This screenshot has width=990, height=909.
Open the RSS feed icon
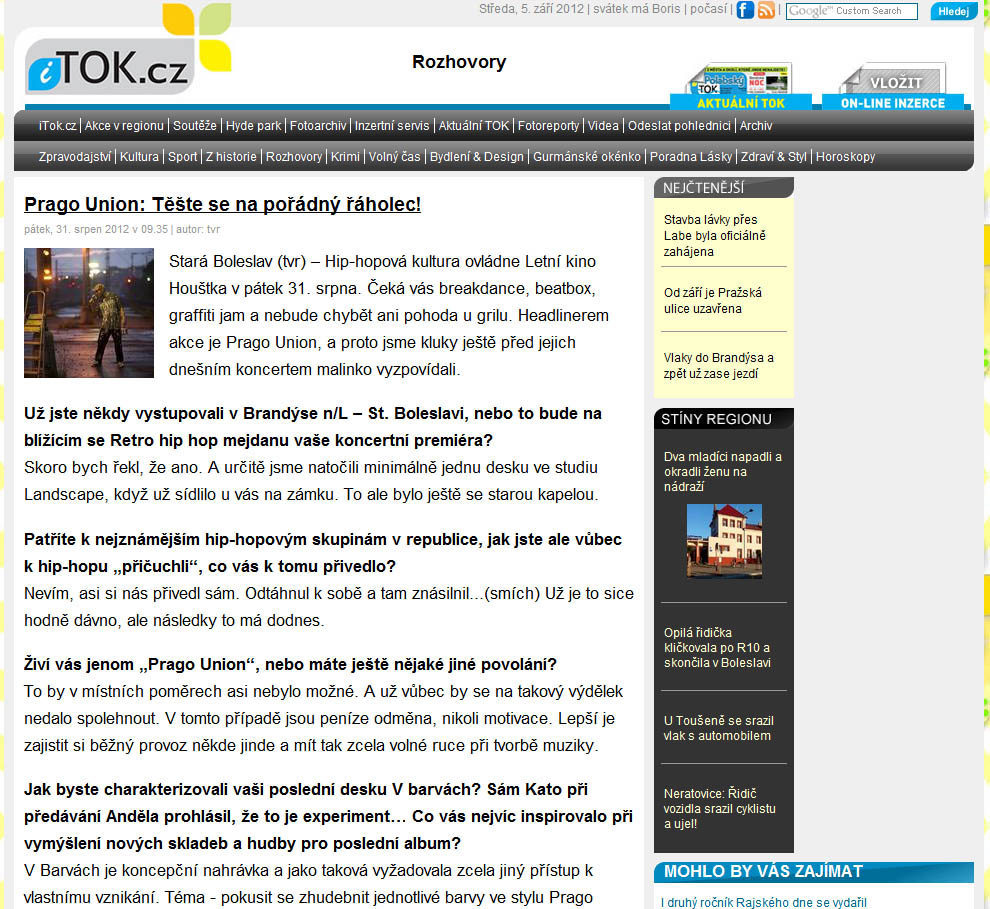point(766,10)
